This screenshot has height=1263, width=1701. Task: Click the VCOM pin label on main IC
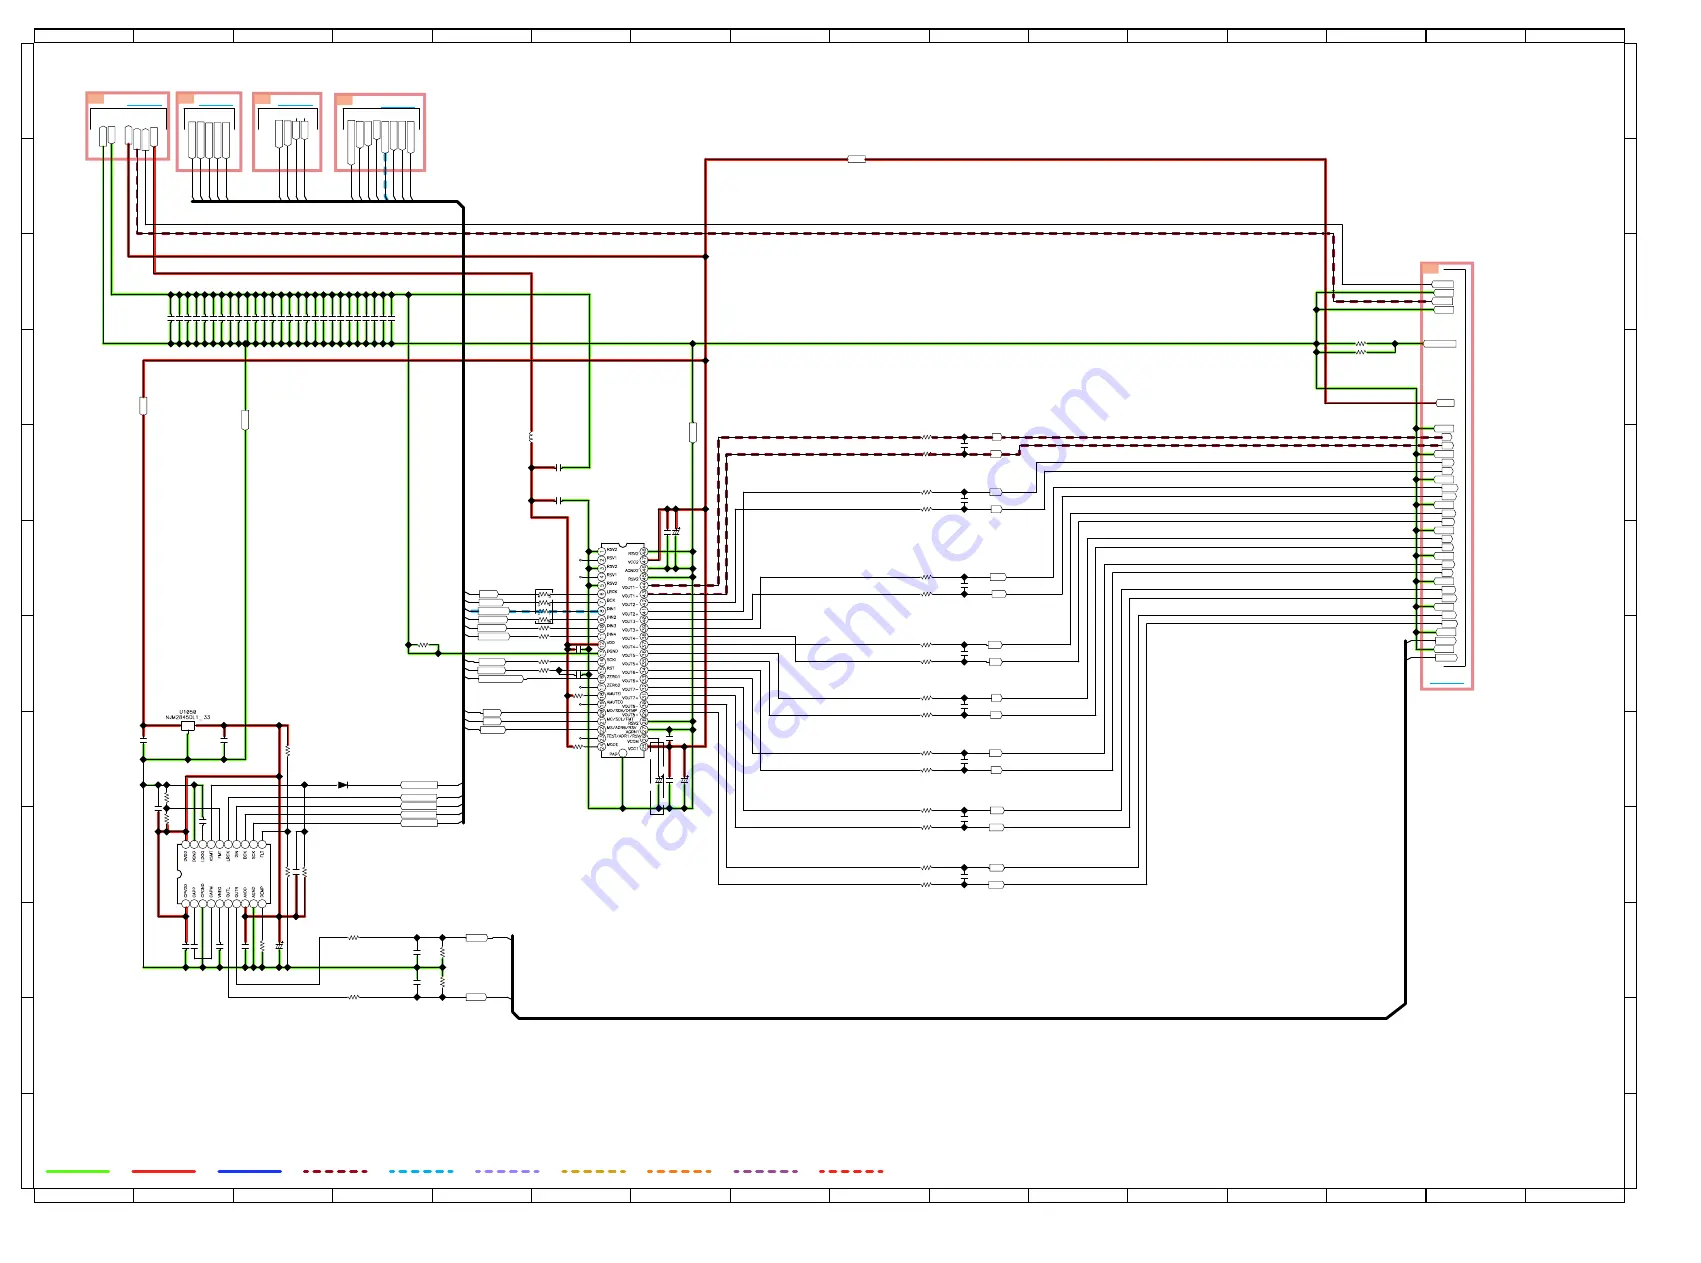[633, 741]
